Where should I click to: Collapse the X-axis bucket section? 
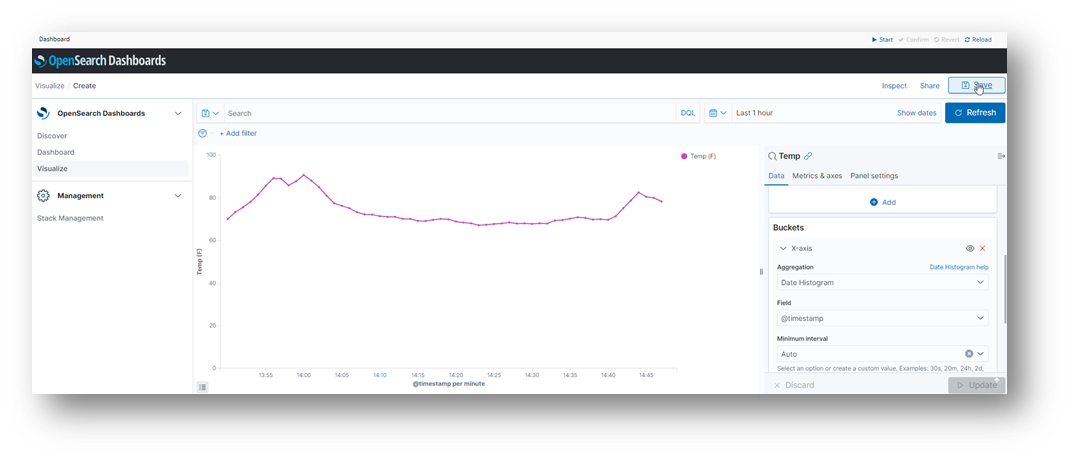pos(783,248)
